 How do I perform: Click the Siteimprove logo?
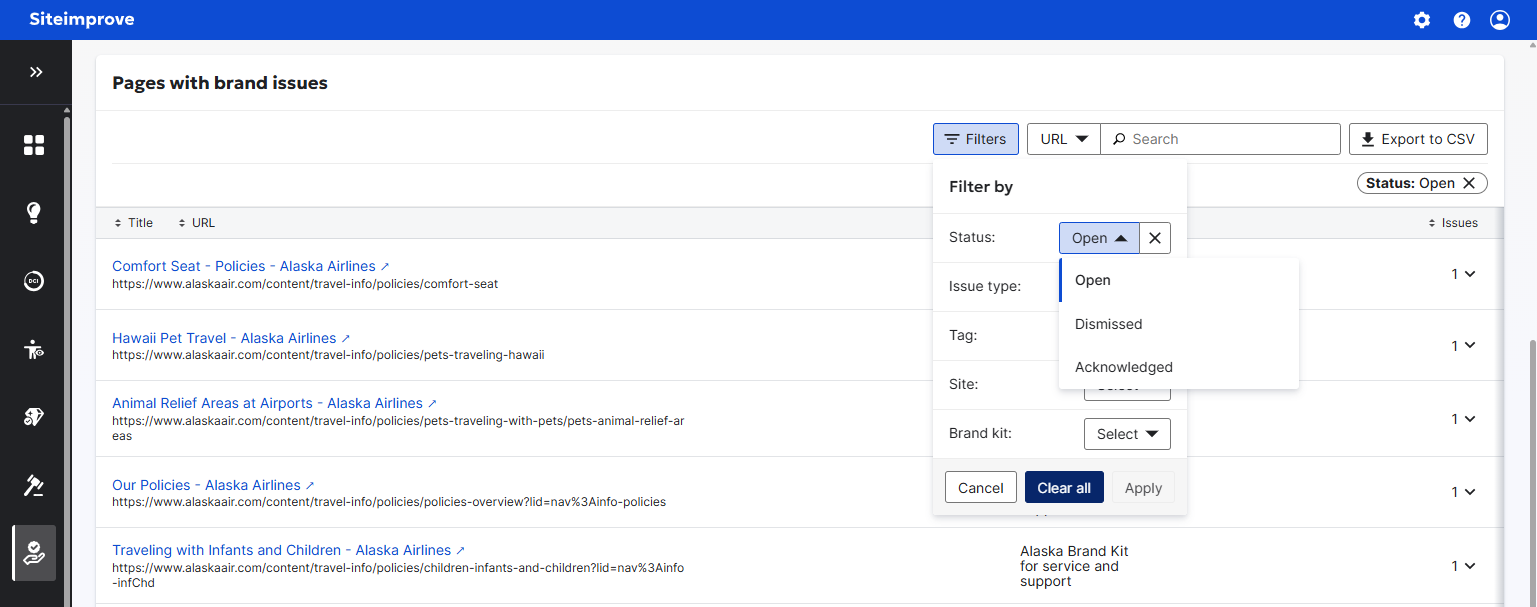point(82,20)
